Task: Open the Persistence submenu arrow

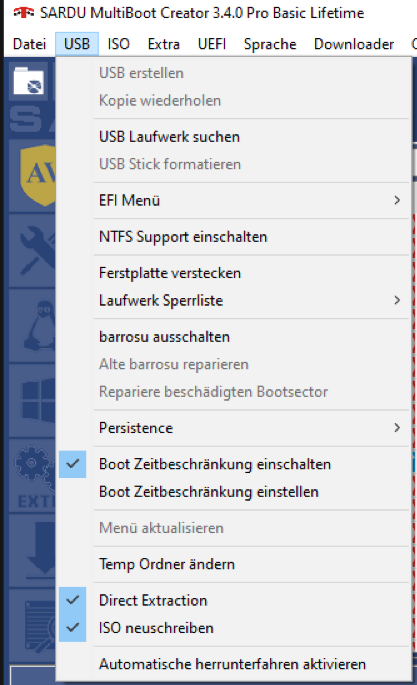Action: [x=396, y=428]
